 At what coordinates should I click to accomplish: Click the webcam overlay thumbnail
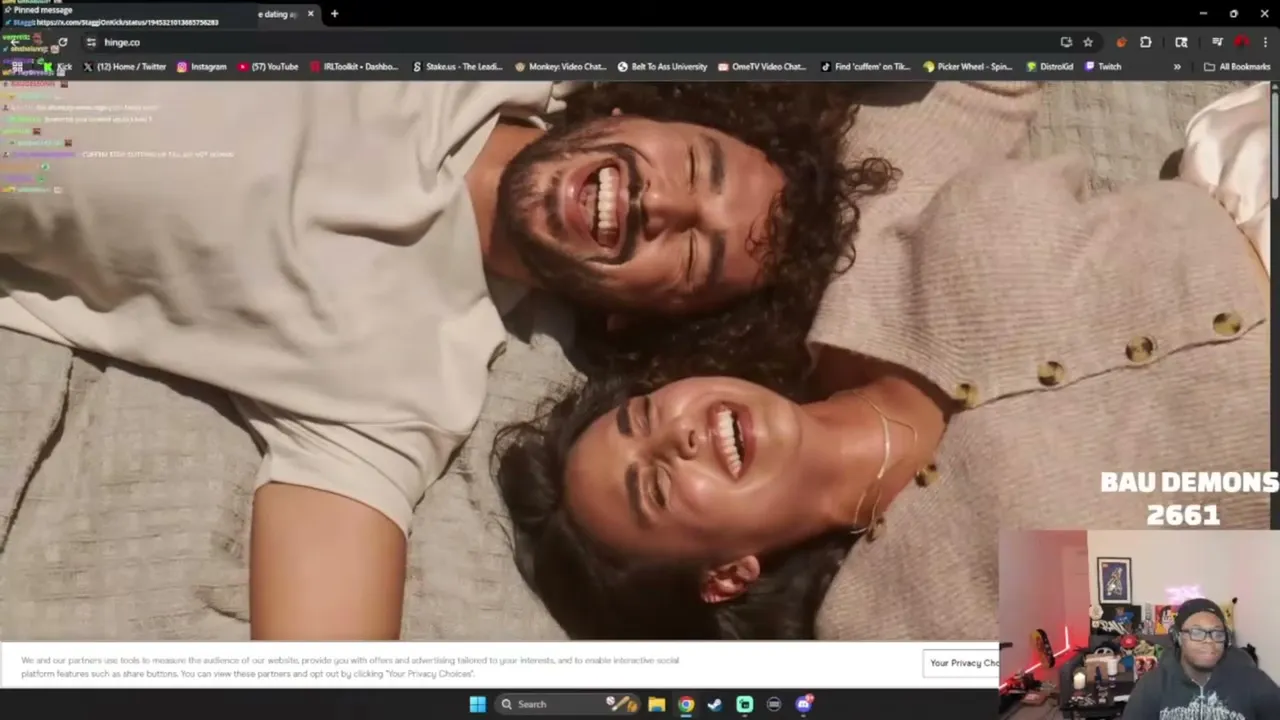coord(1139,625)
